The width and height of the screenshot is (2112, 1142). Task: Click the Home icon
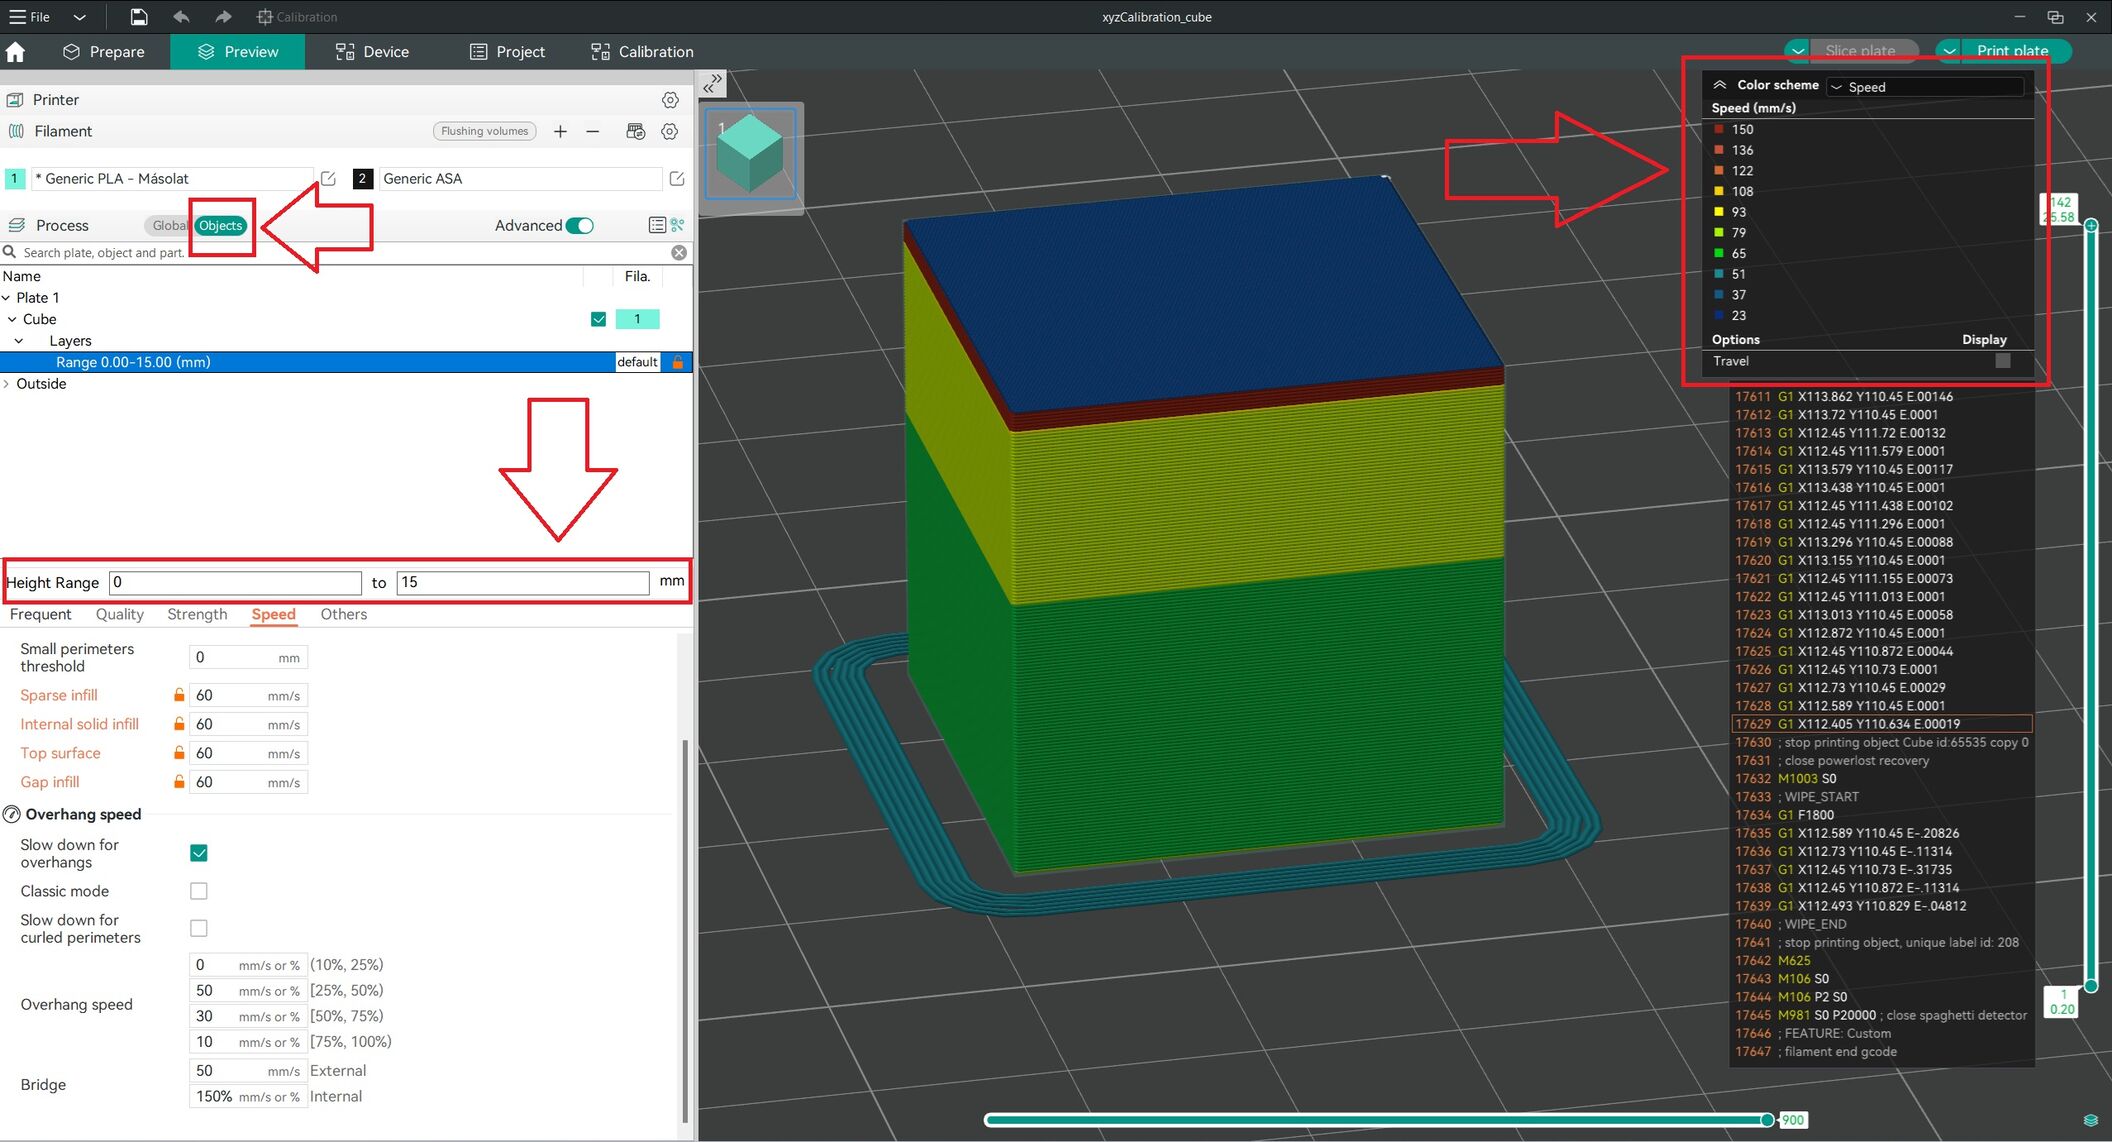click(x=15, y=52)
